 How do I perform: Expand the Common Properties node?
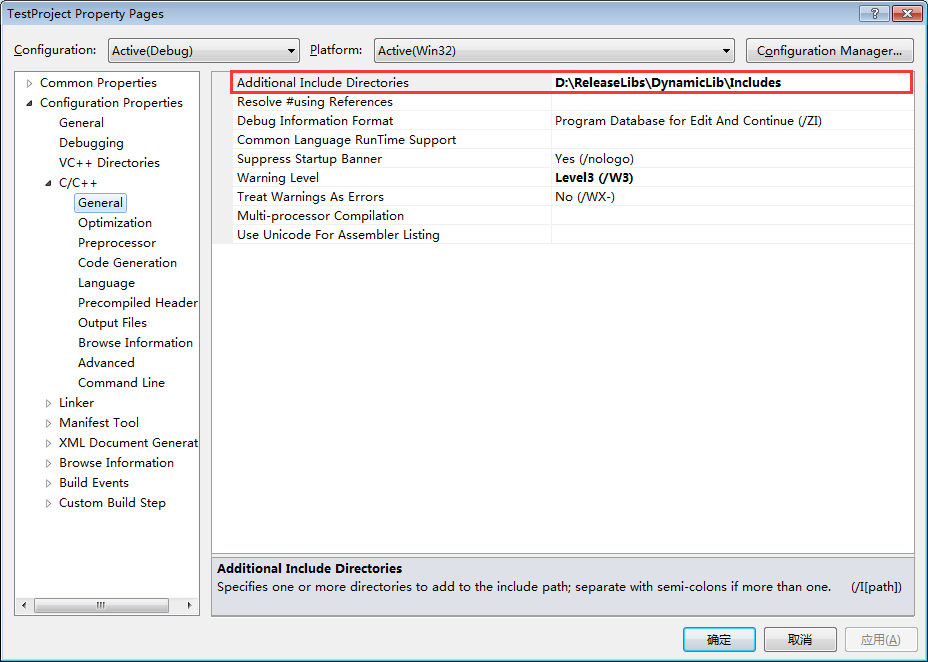[x=29, y=83]
